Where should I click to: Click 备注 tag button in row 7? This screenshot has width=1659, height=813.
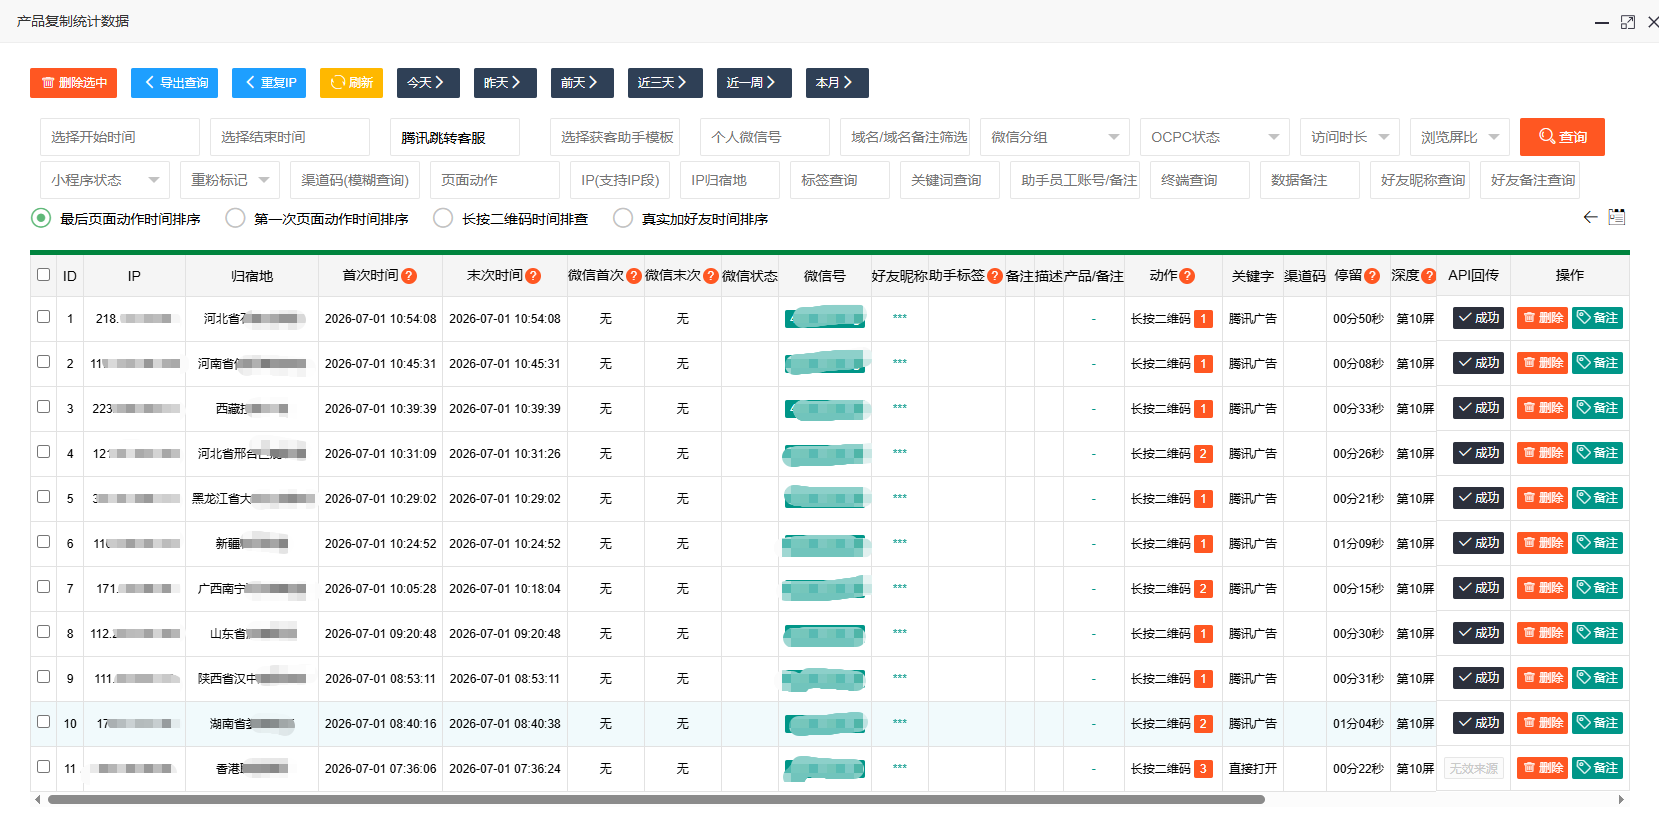(x=1597, y=588)
